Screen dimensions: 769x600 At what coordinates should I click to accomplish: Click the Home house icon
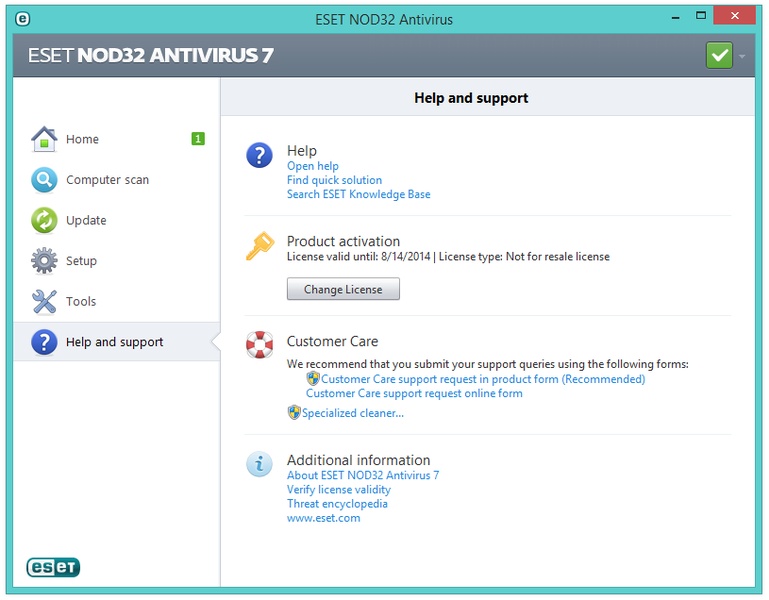coord(44,139)
